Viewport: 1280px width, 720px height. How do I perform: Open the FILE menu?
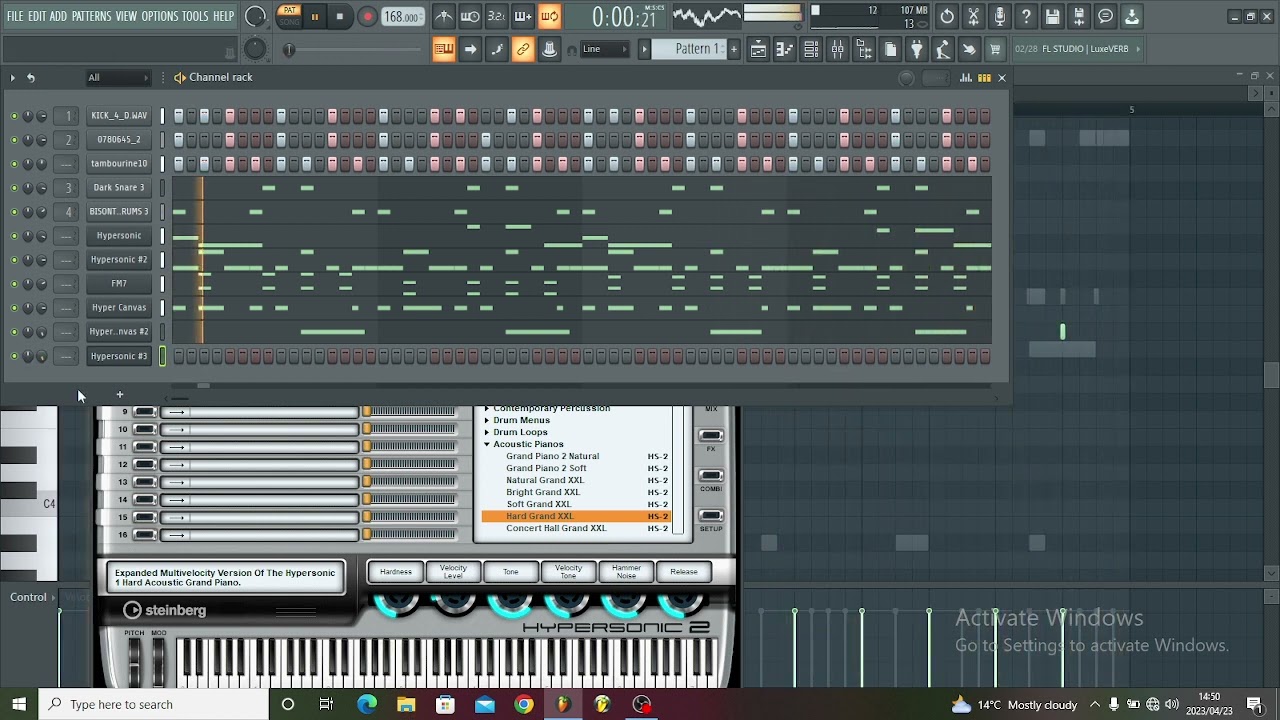15,16
